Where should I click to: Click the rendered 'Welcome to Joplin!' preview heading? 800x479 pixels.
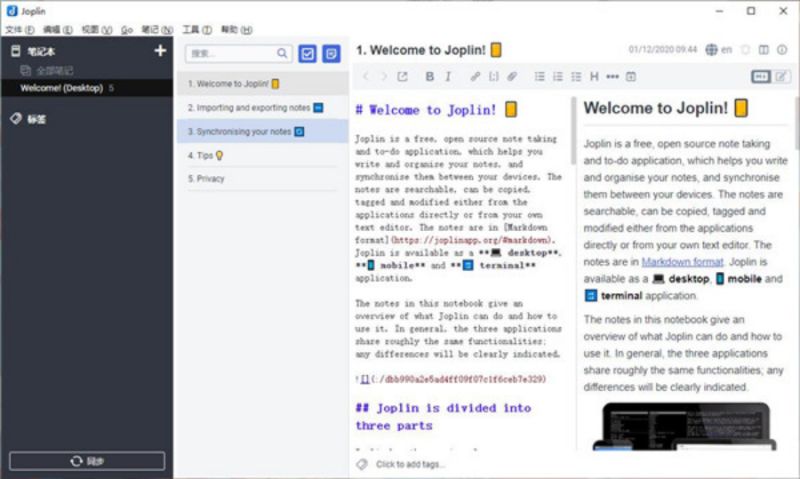pos(665,108)
